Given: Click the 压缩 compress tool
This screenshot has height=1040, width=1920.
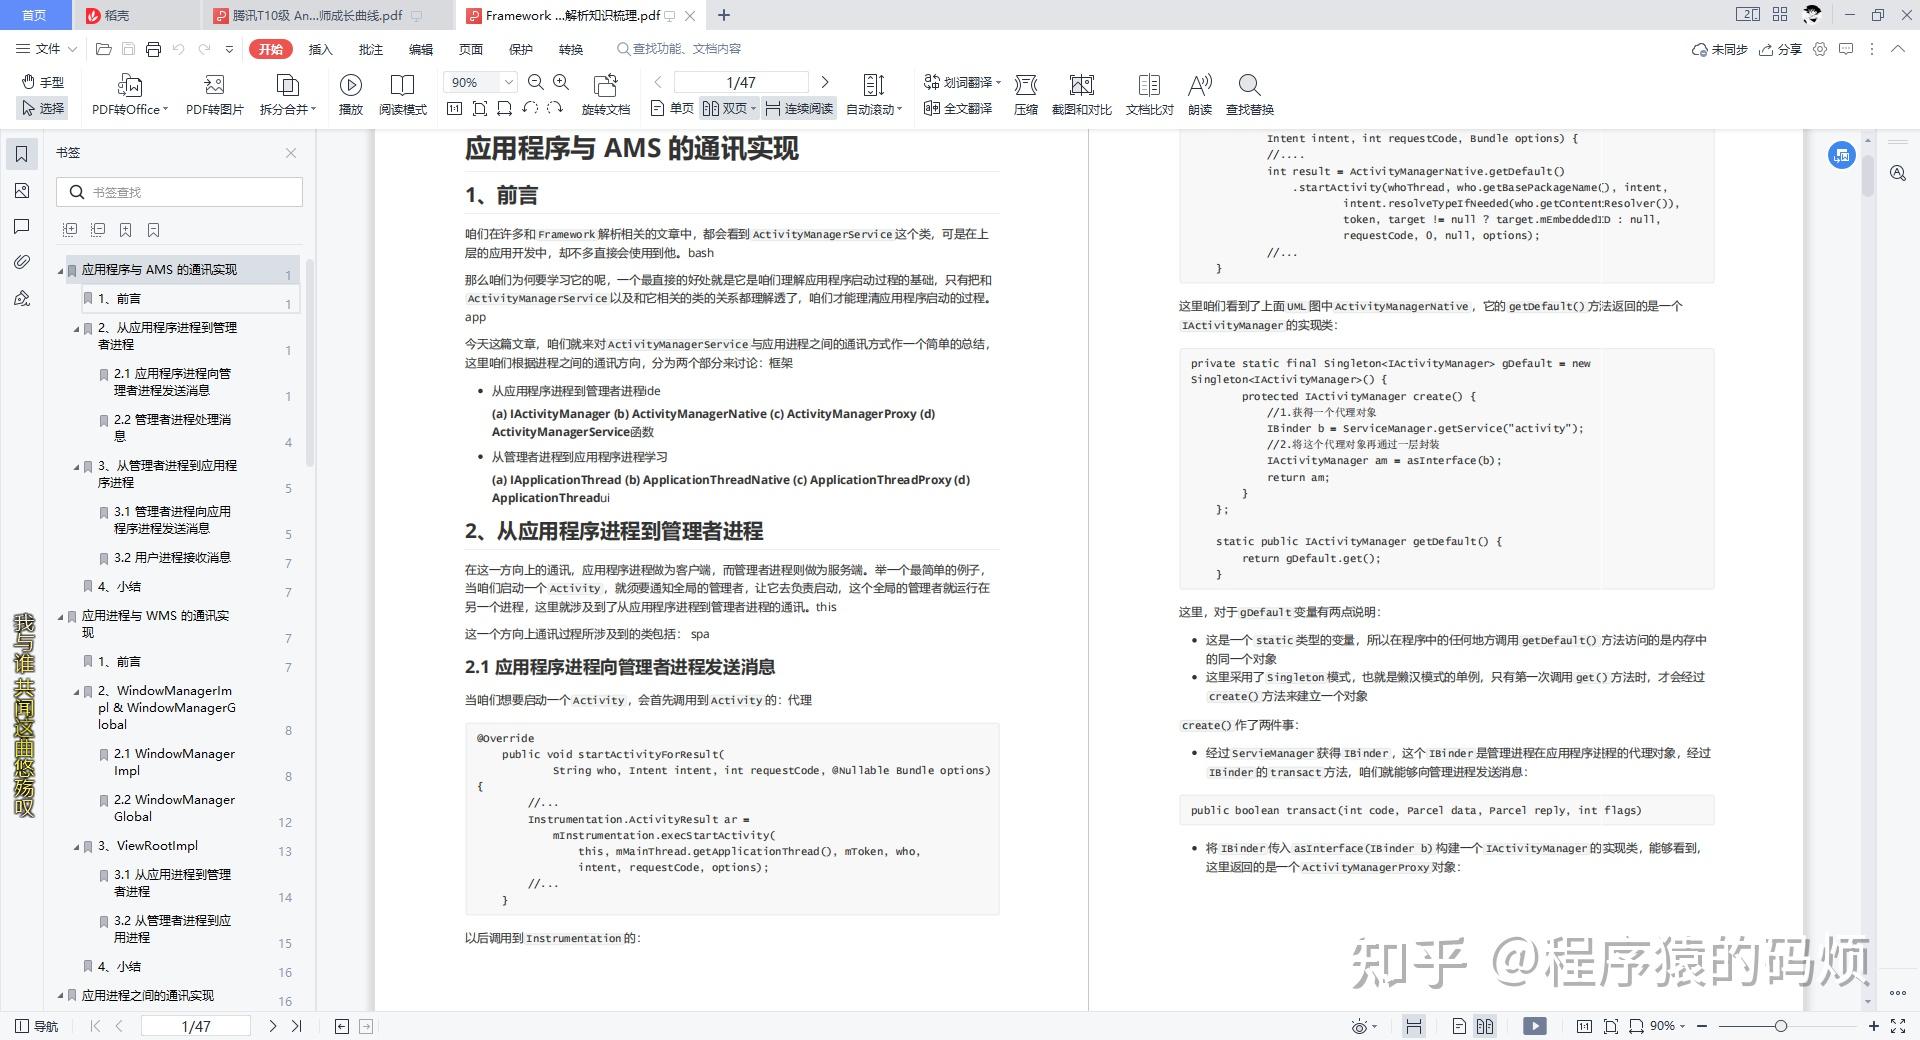Looking at the screenshot, I should click(x=1025, y=95).
